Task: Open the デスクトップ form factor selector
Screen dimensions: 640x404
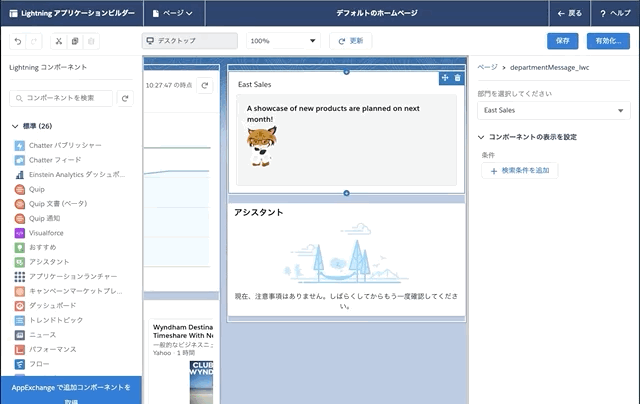Action: pos(190,41)
